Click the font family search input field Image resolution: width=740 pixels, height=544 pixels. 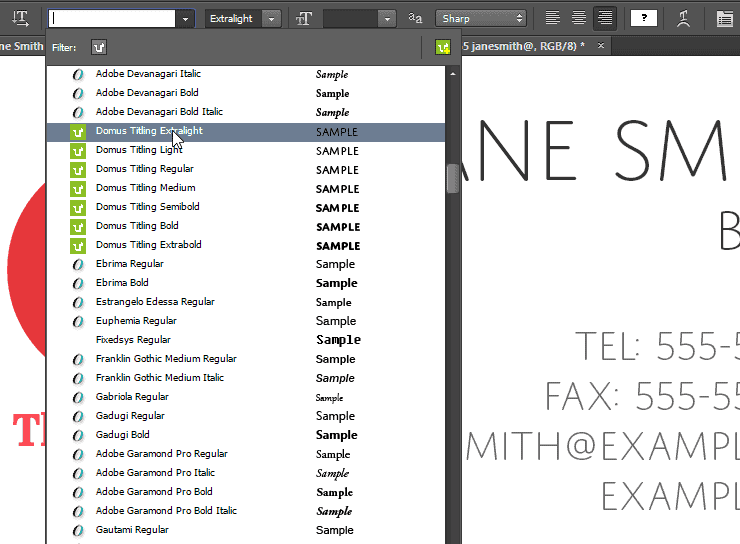click(112, 18)
